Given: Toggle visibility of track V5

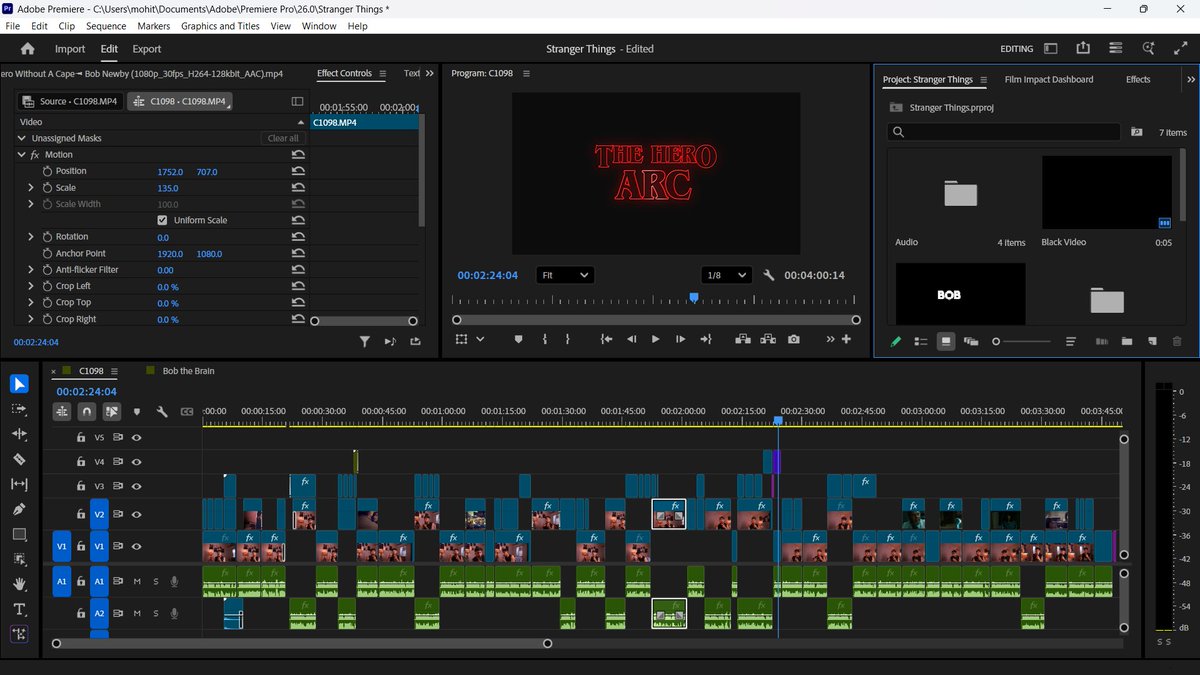Looking at the screenshot, I should click(137, 437).
